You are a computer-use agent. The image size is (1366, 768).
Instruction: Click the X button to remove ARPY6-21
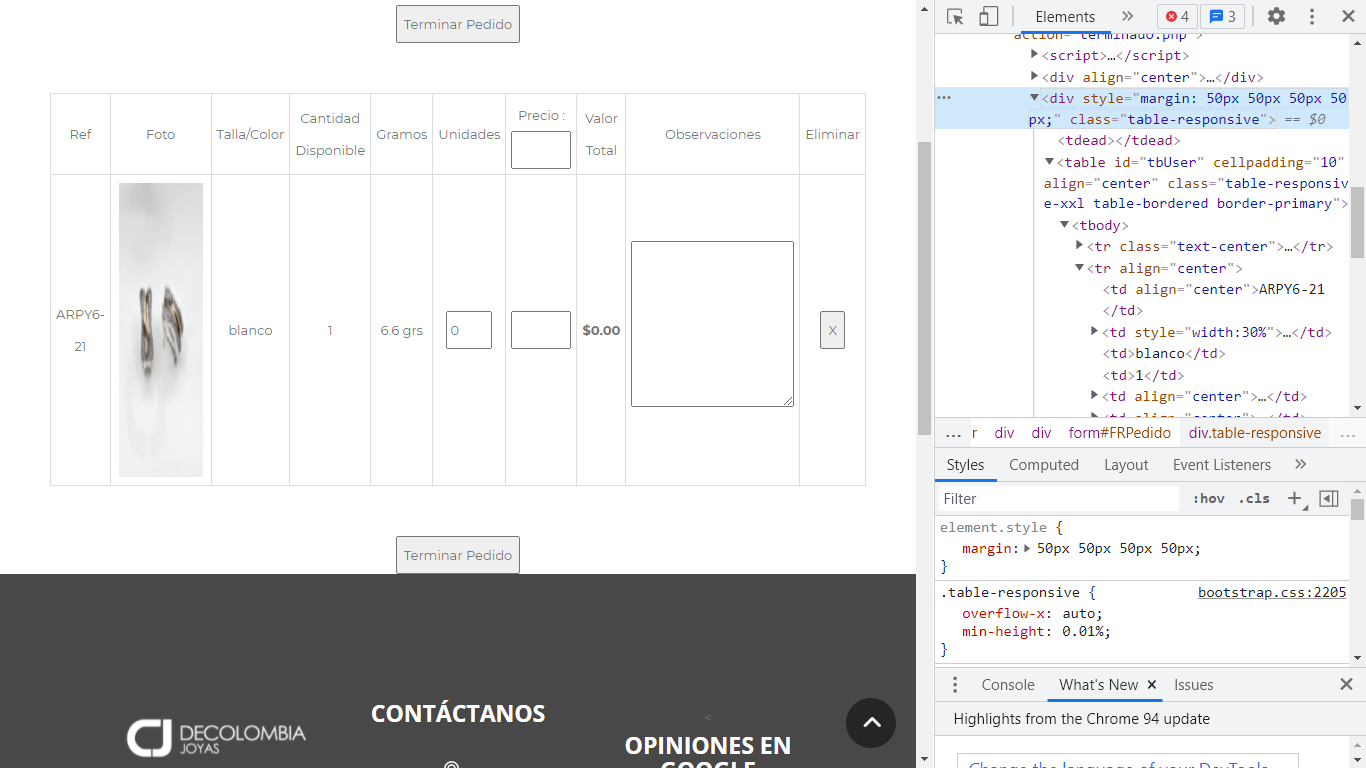point(832,330)
